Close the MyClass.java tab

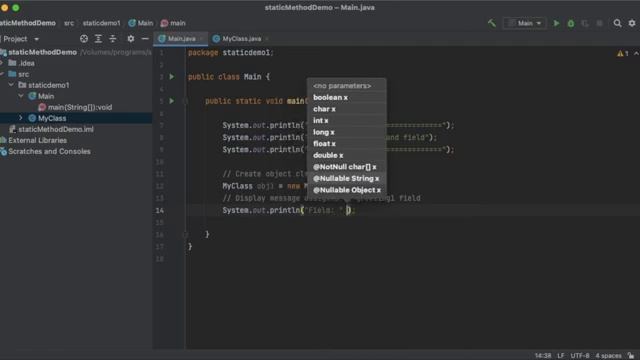(267, 39)
